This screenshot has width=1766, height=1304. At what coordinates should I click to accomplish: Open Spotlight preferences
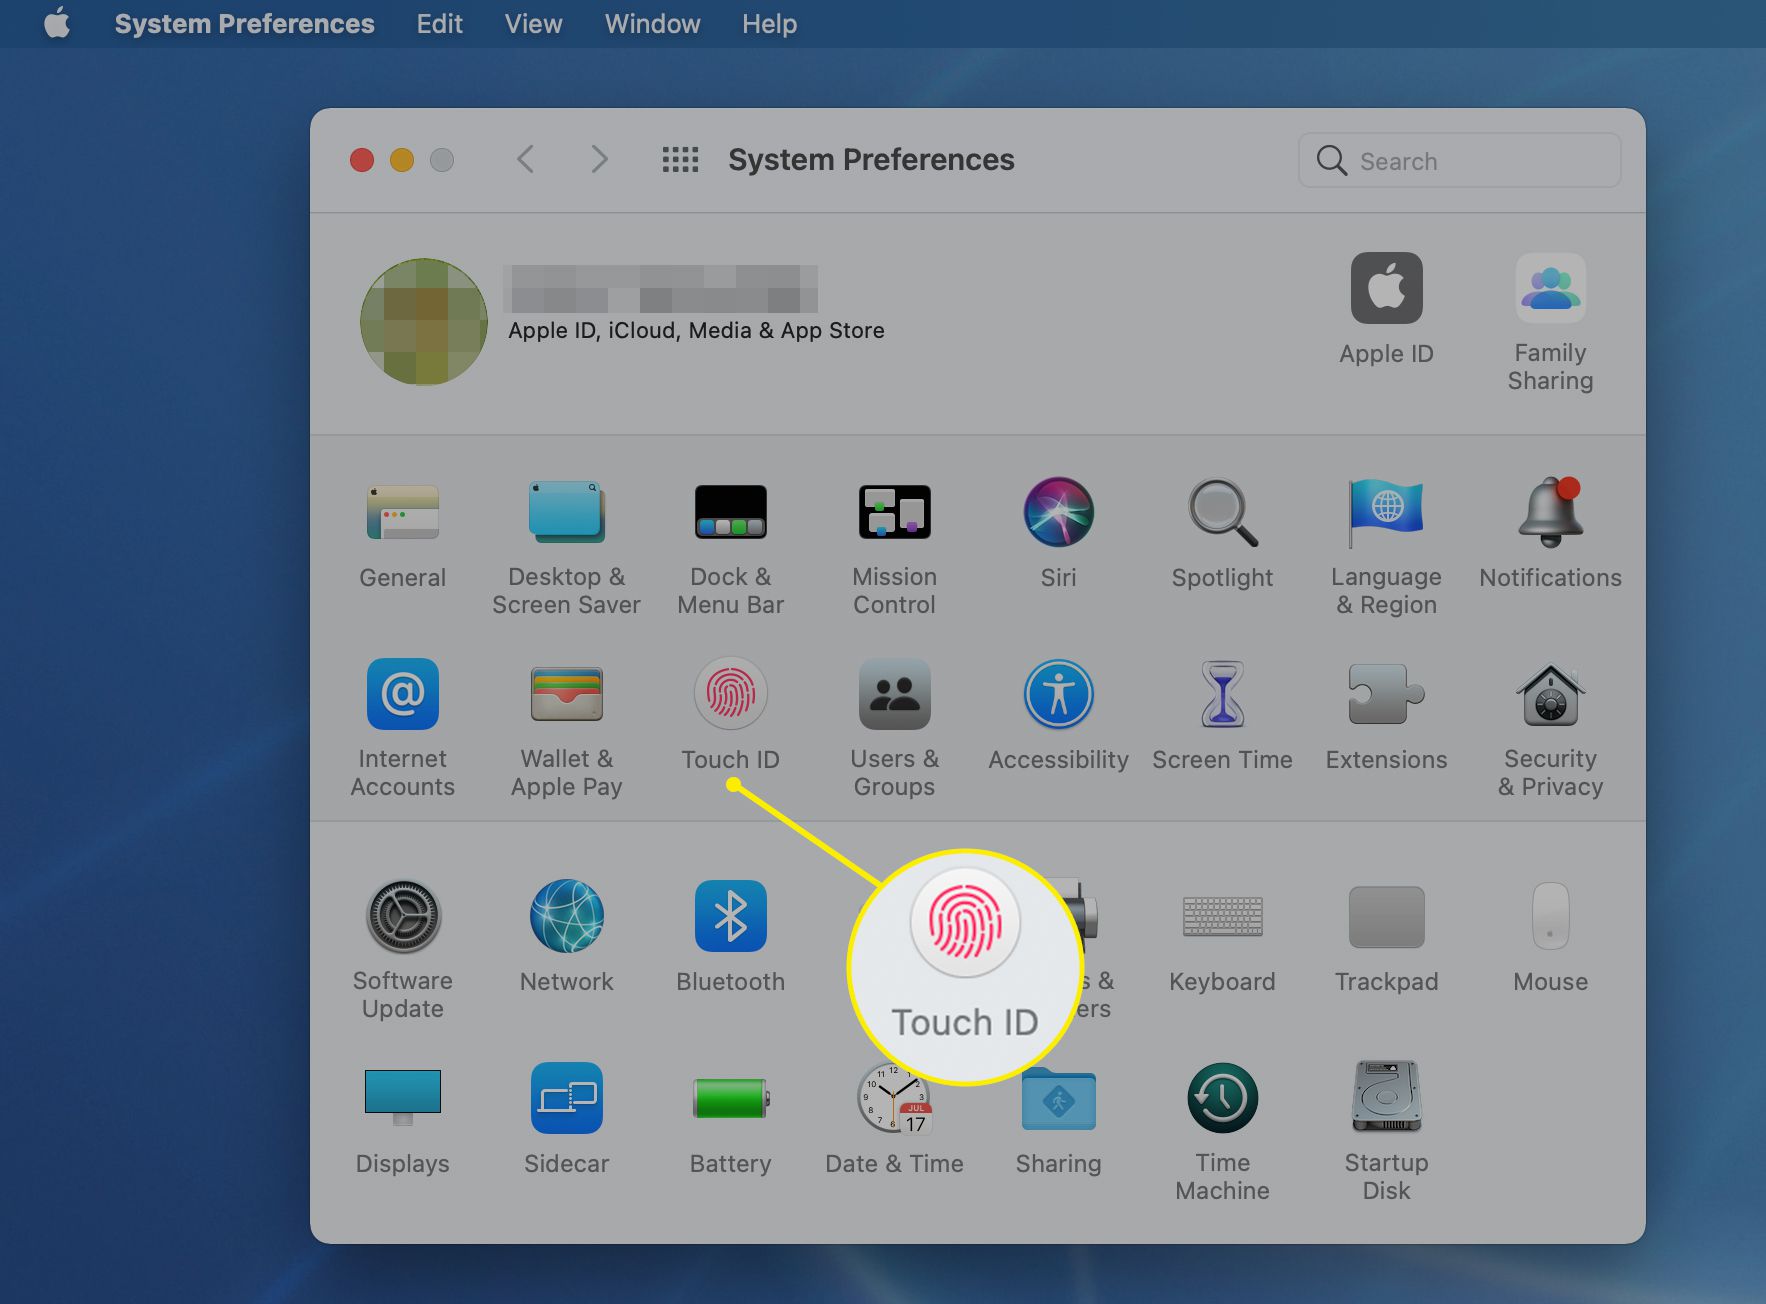coord(1222,513)
